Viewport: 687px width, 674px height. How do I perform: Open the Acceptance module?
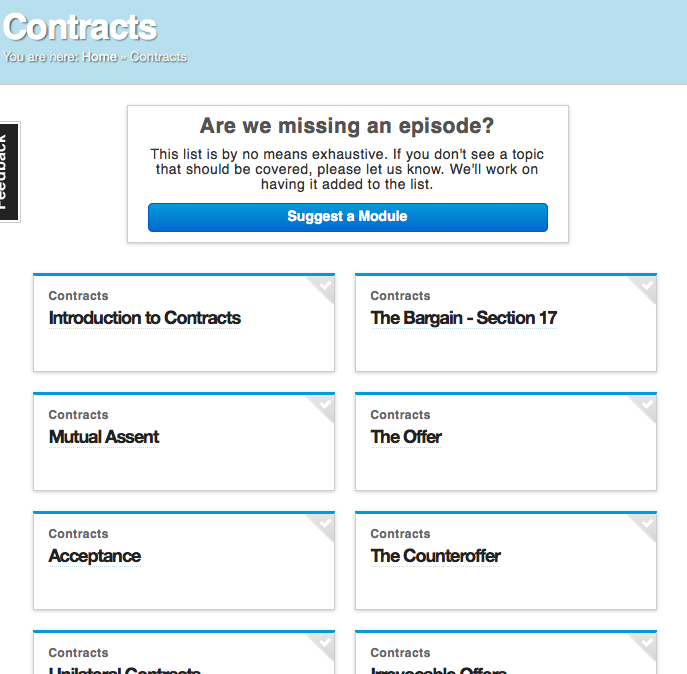(x=95, y=556)
